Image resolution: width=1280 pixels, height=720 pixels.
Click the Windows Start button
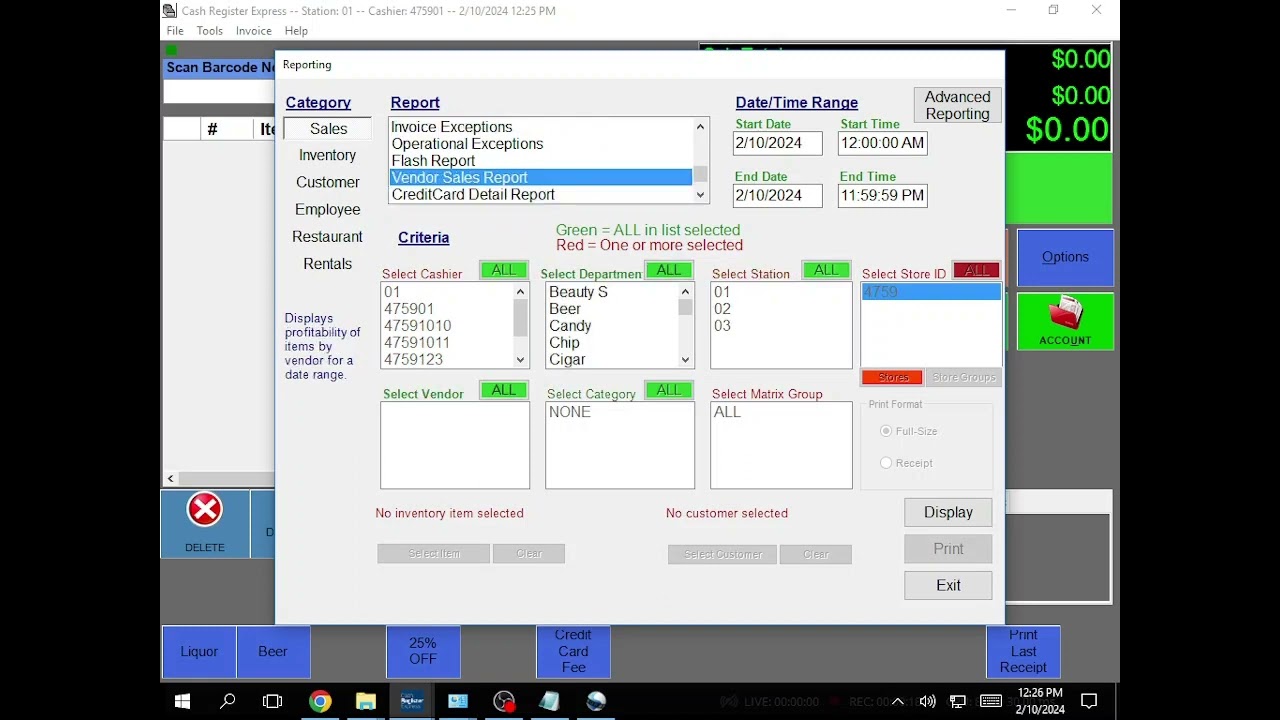182,701
